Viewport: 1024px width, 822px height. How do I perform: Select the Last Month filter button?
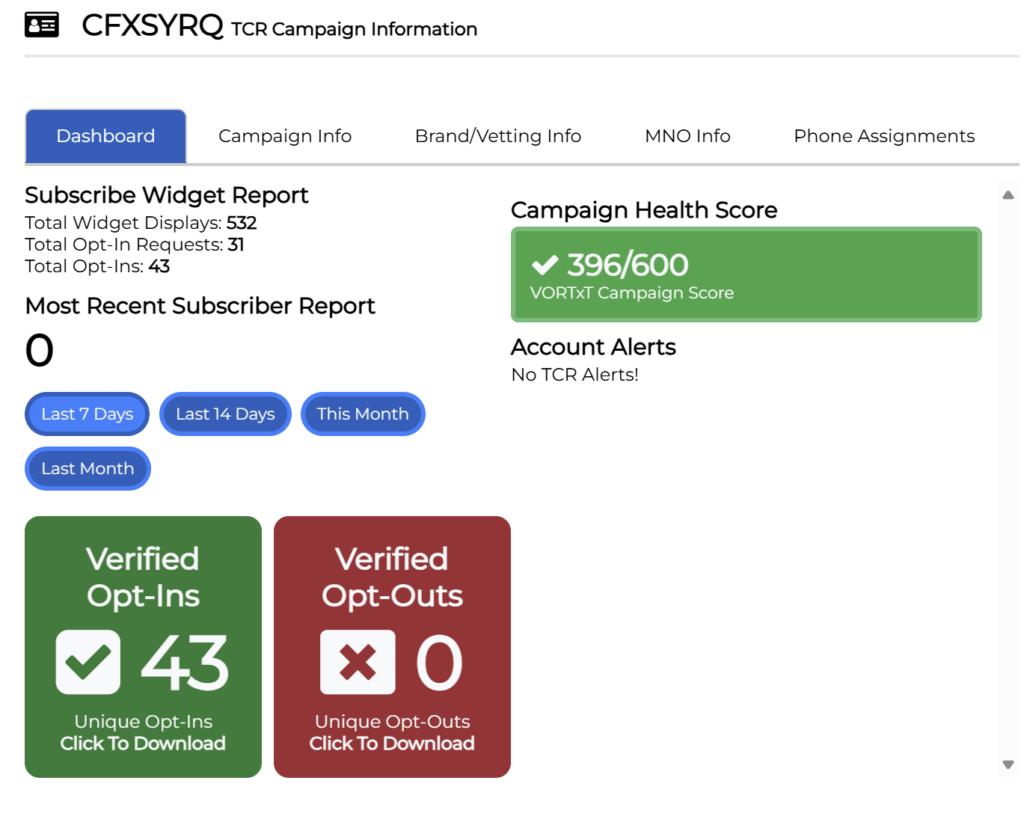point(87,469)
